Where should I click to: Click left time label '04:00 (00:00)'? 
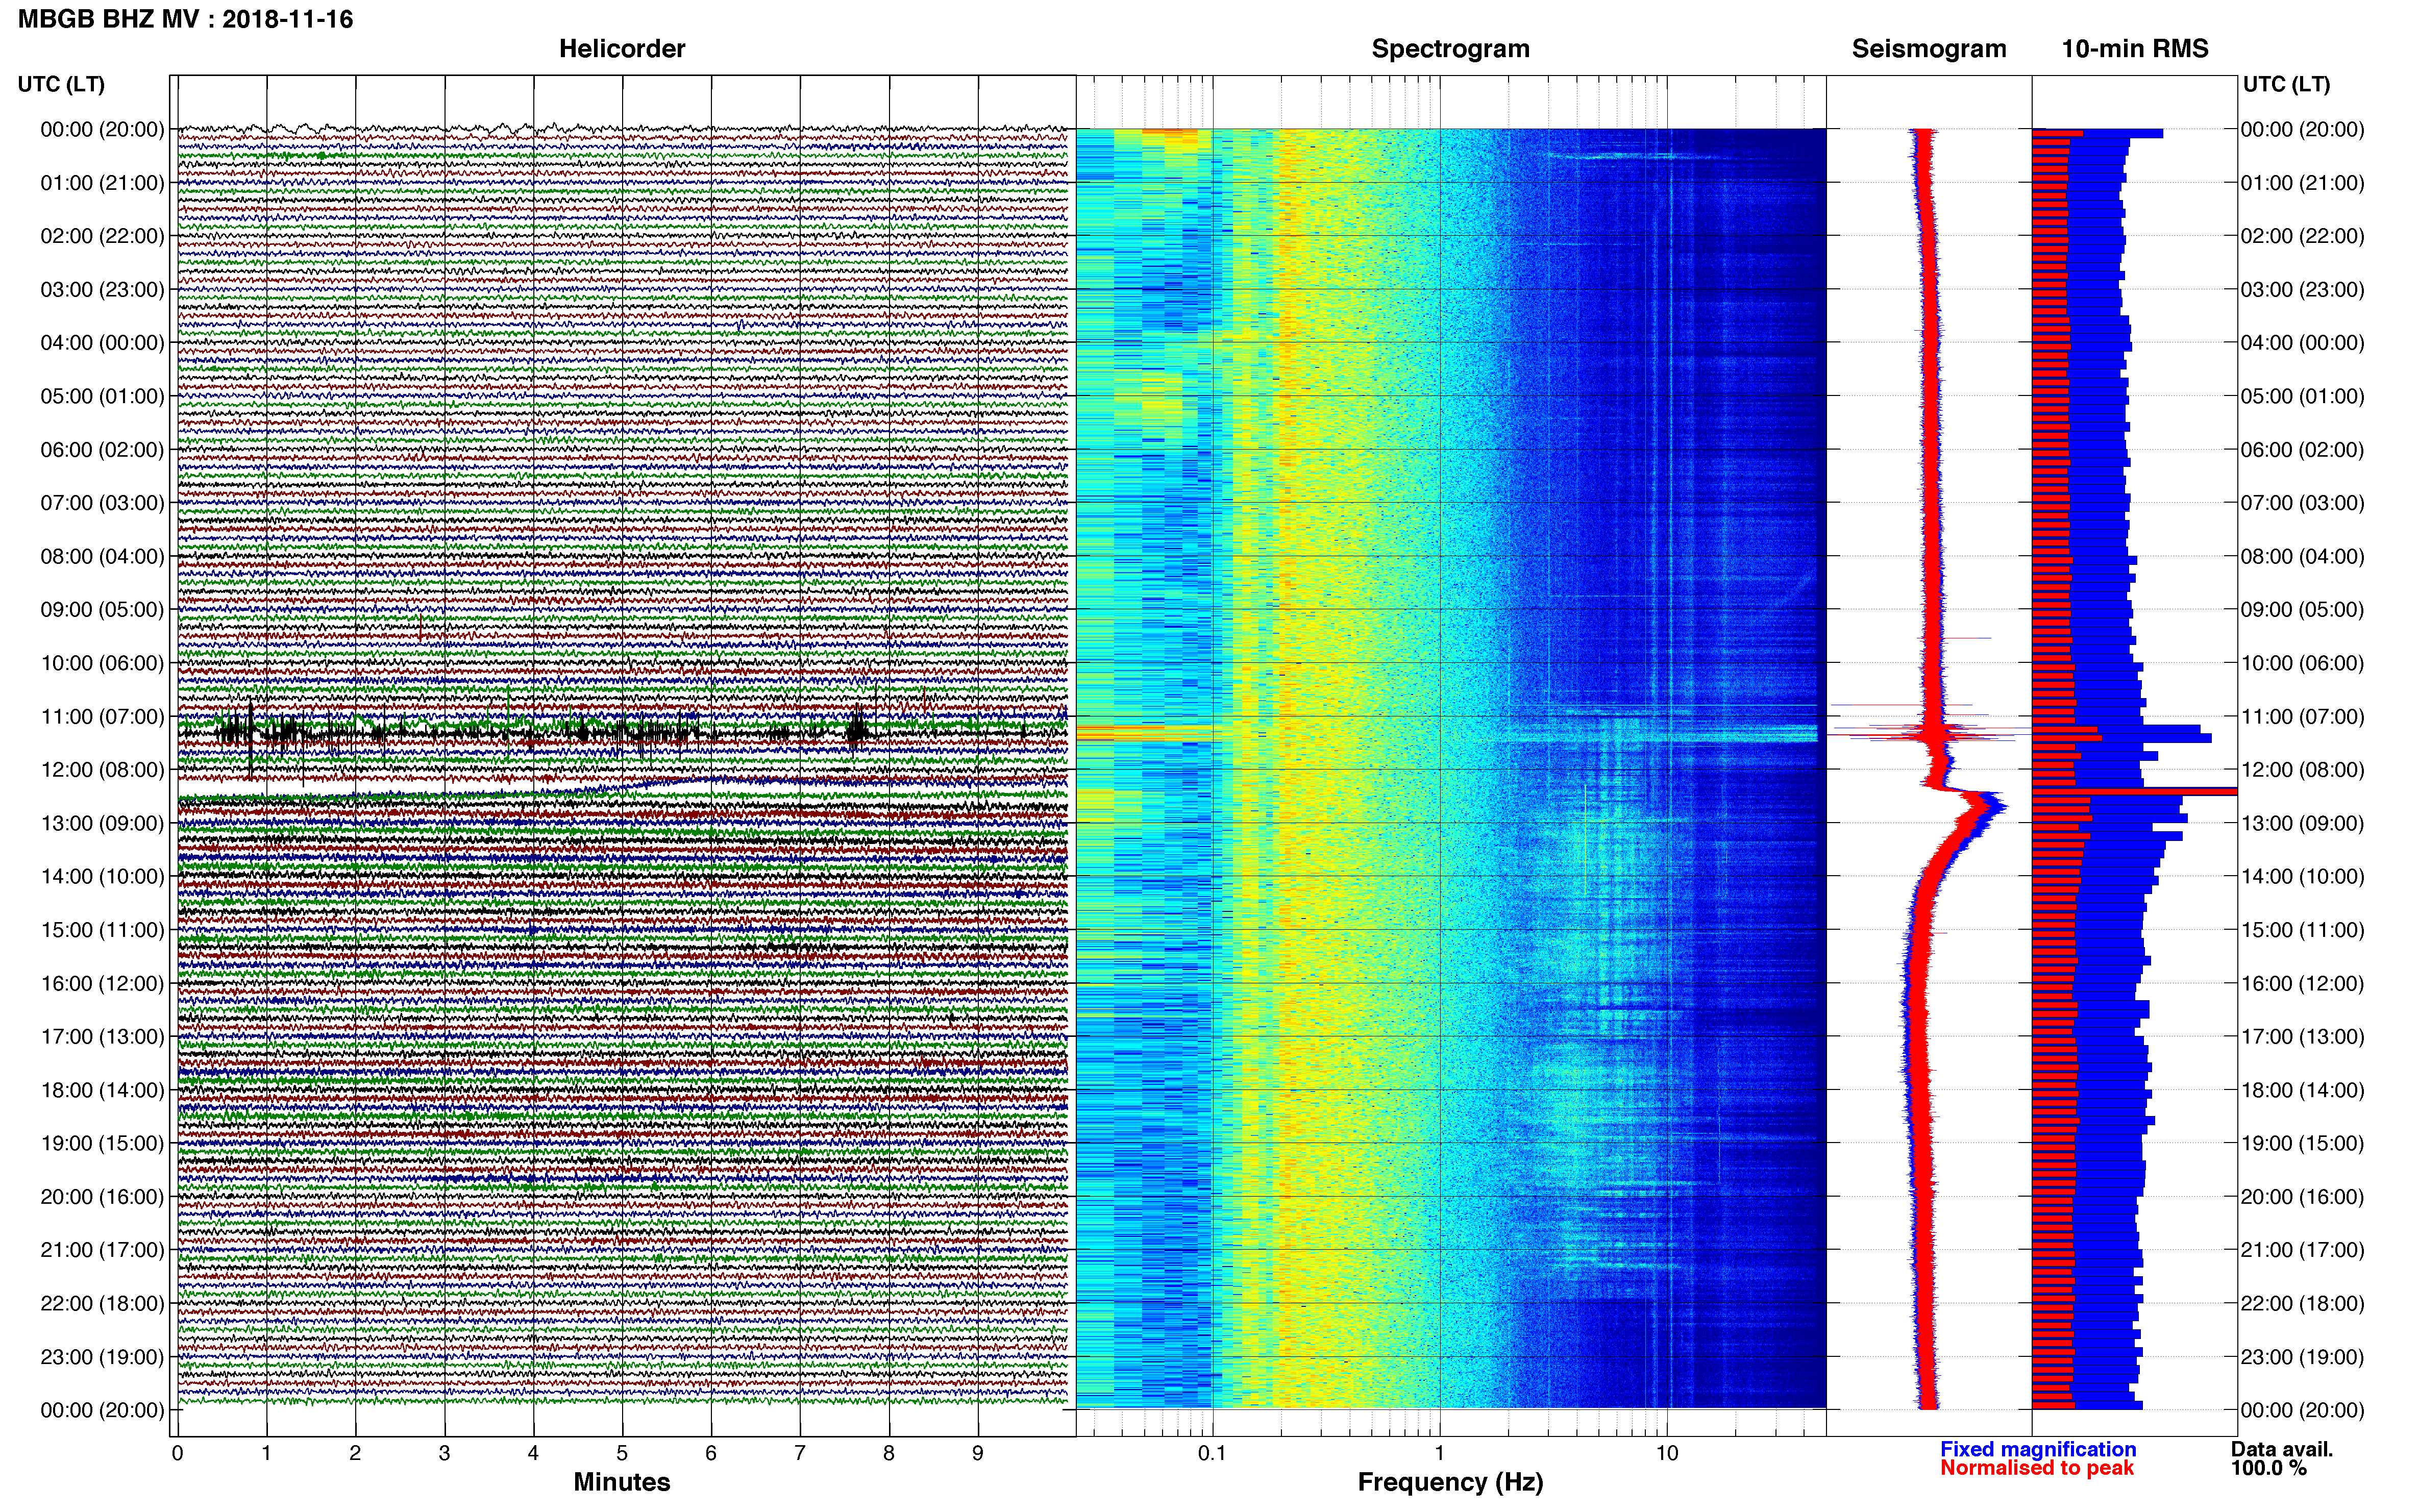102,343
